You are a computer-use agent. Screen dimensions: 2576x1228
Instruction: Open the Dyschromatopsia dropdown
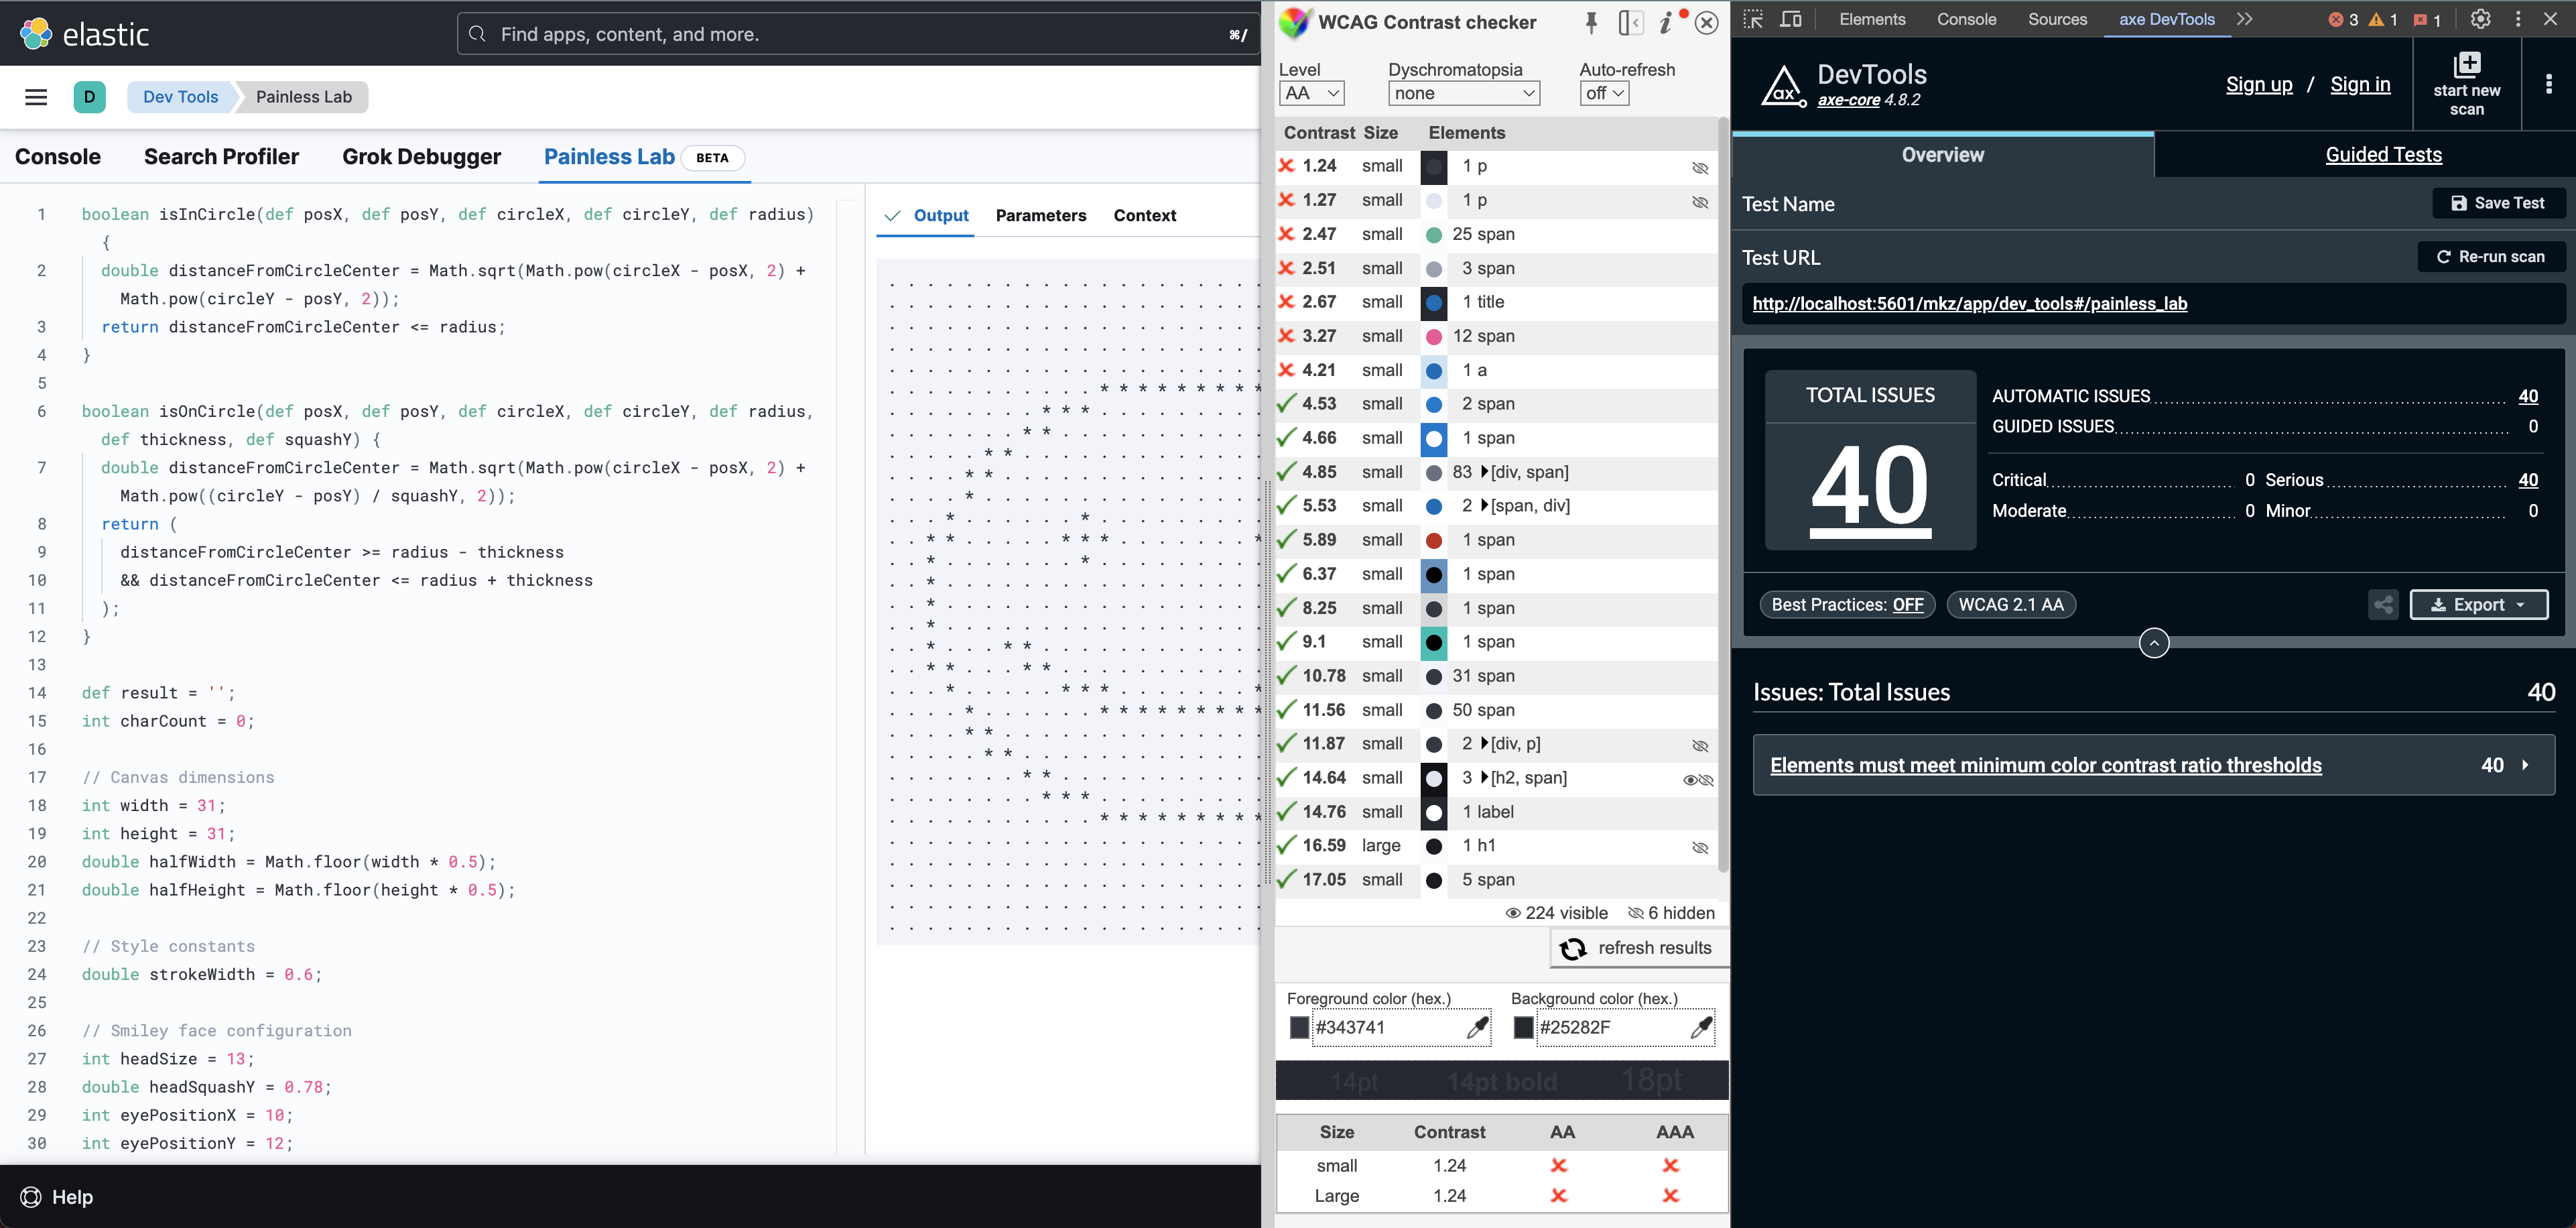(x=1463, y=93)
